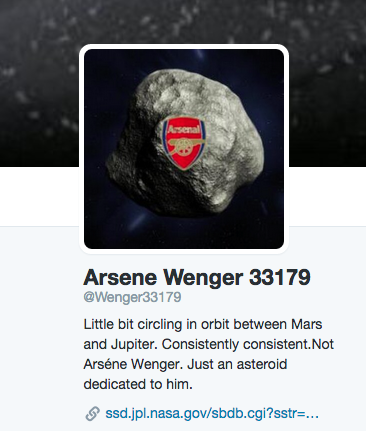366x431 pixels.
Task: Select the Arsene Wenger 33179 display name
Action: 197,277
